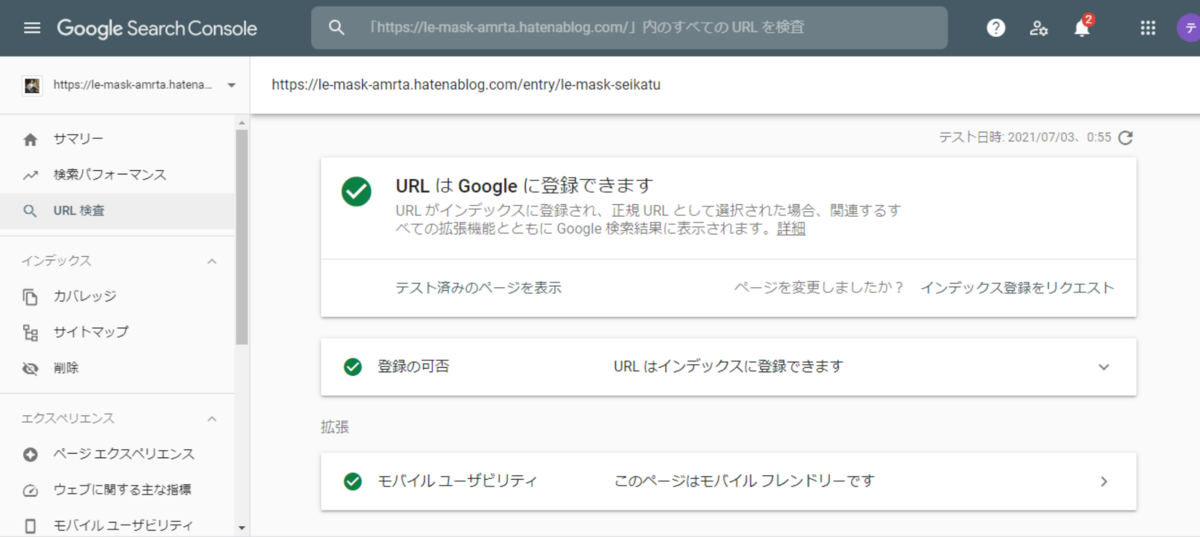The image size is (1200, 537).
Task: Click the sitemap icon beside サイトマップ
Action: click(31, 332)
